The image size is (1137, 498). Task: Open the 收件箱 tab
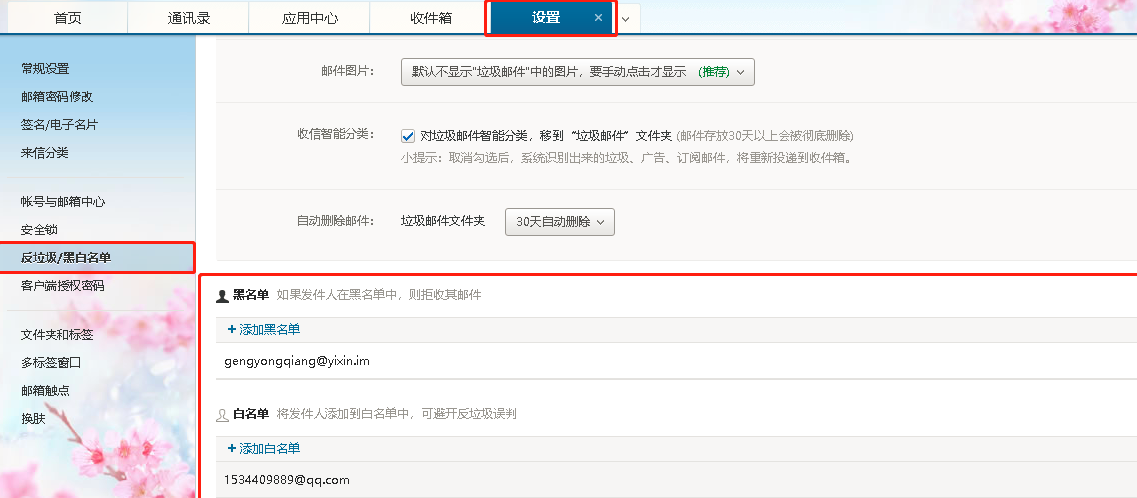click(x=430, y=18)
